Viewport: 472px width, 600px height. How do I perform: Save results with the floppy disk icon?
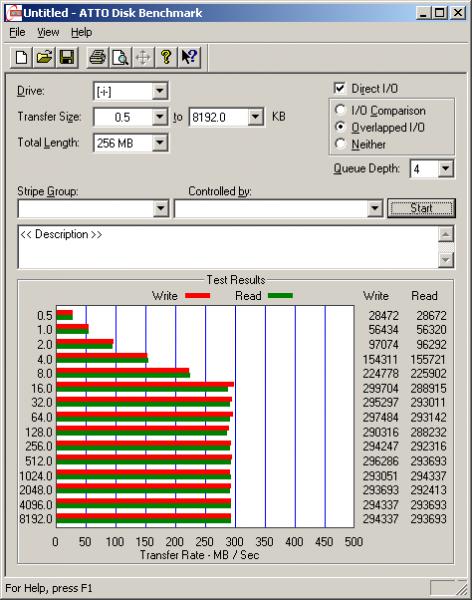pos(67,58)
